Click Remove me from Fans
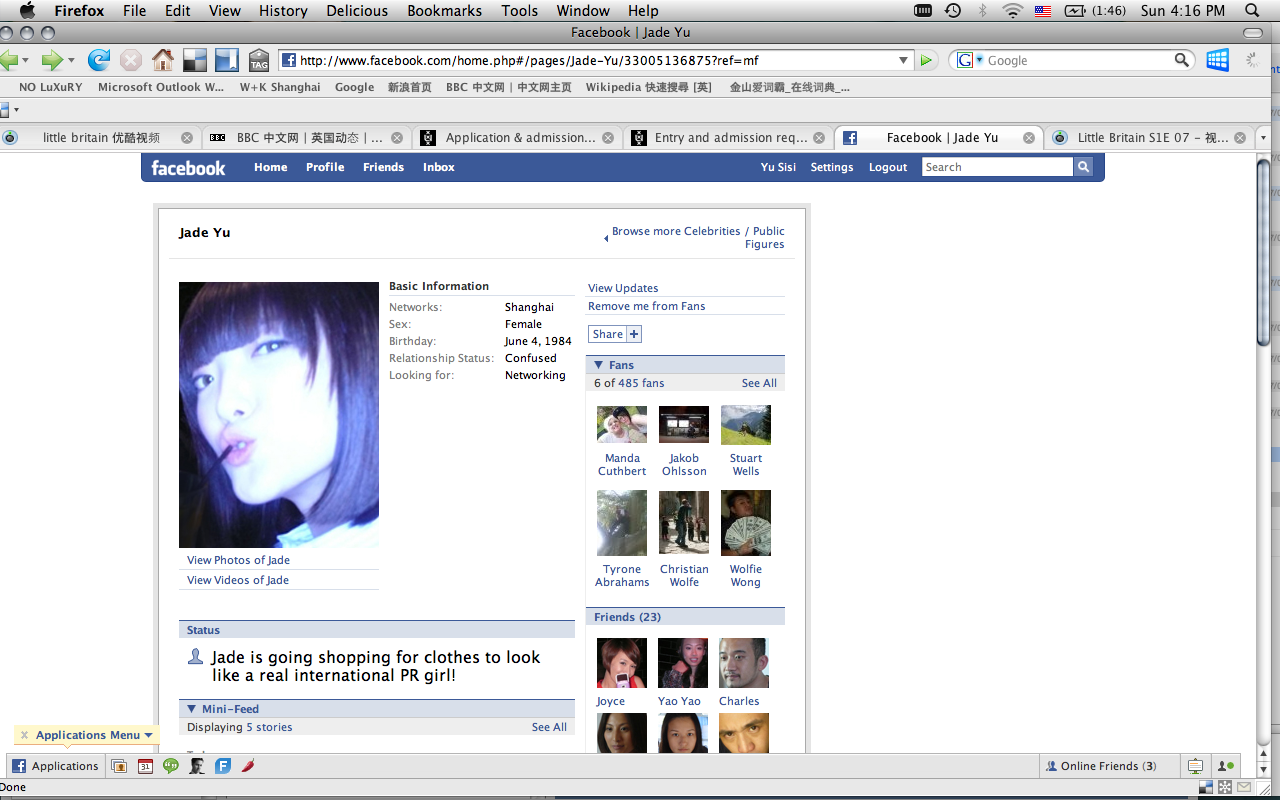The width and height of the screenshot is (1280, 800). (646, 306)
